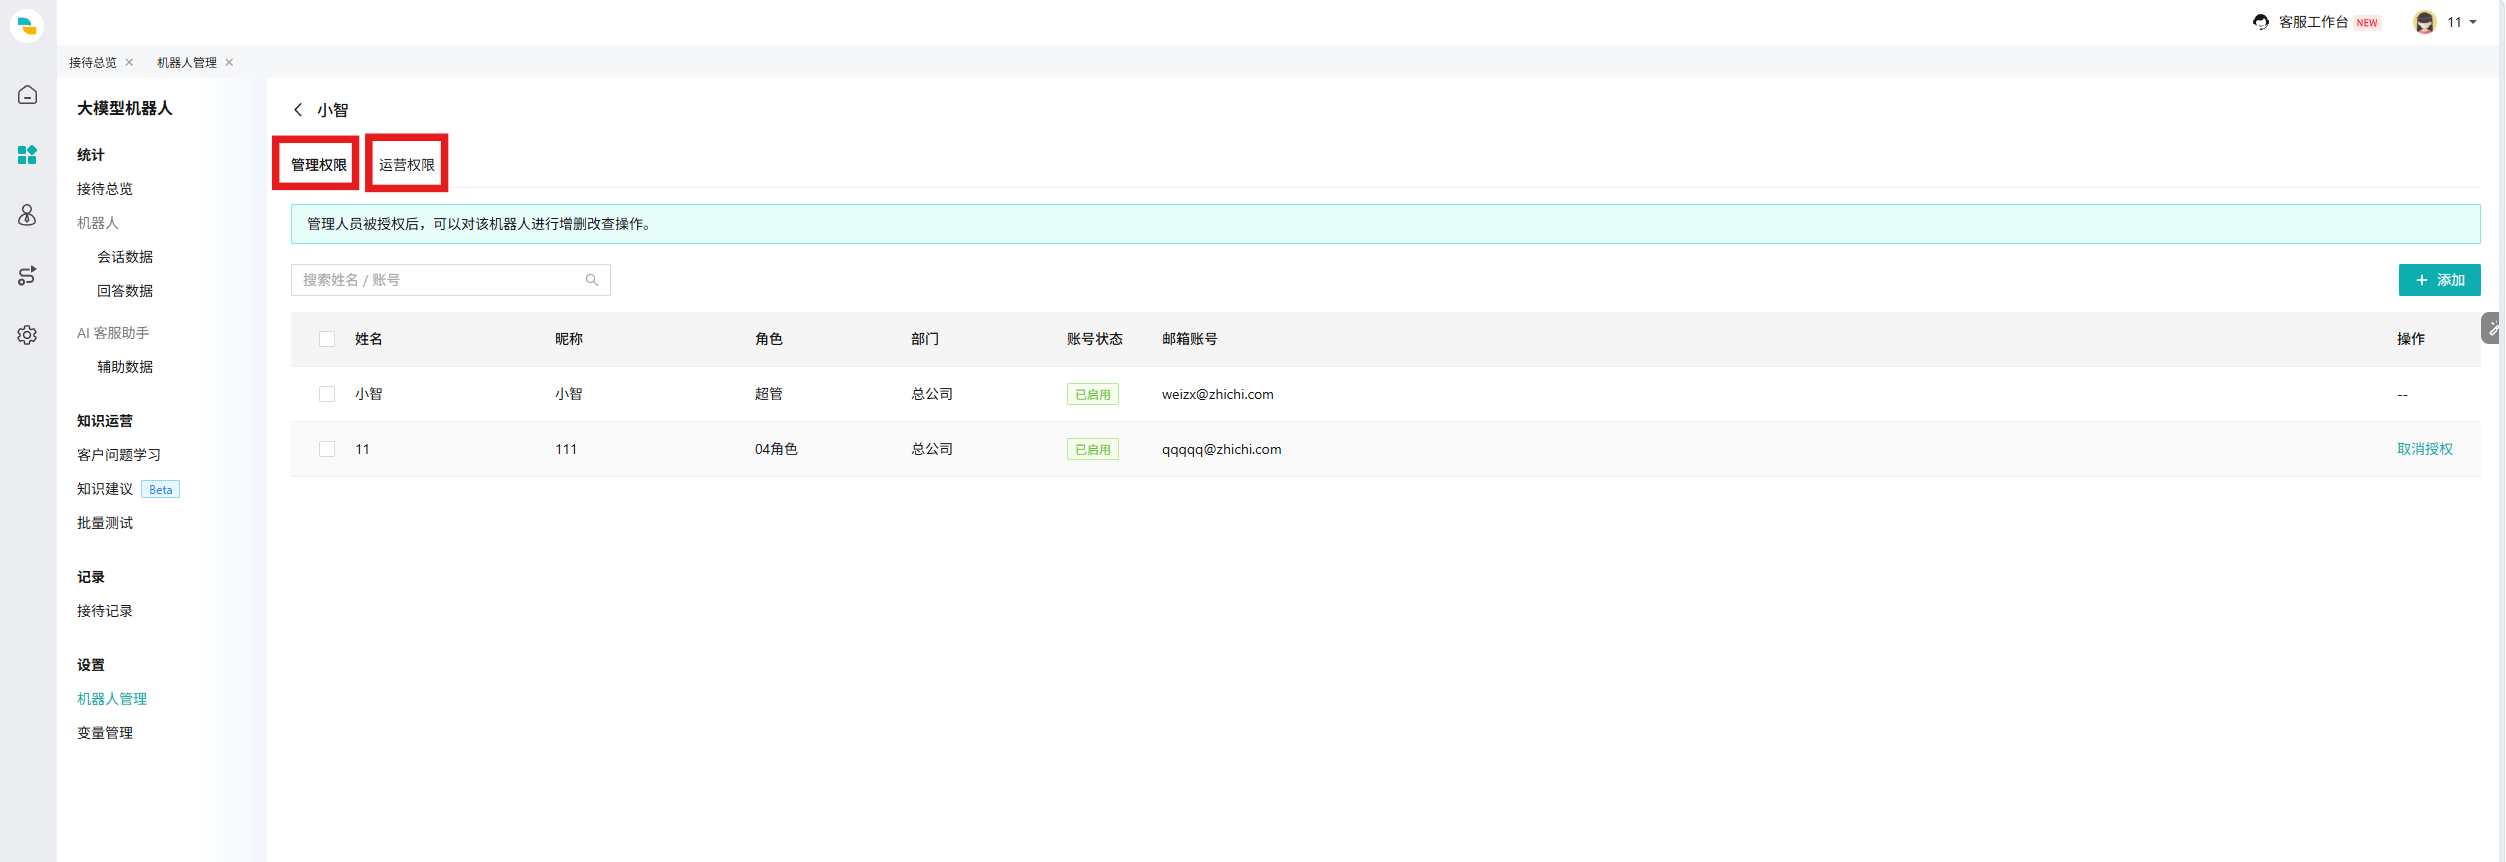Focus the 搜索姓名/账号 search field
Screen dimensions: 2506x862
(x=451, y=280)
